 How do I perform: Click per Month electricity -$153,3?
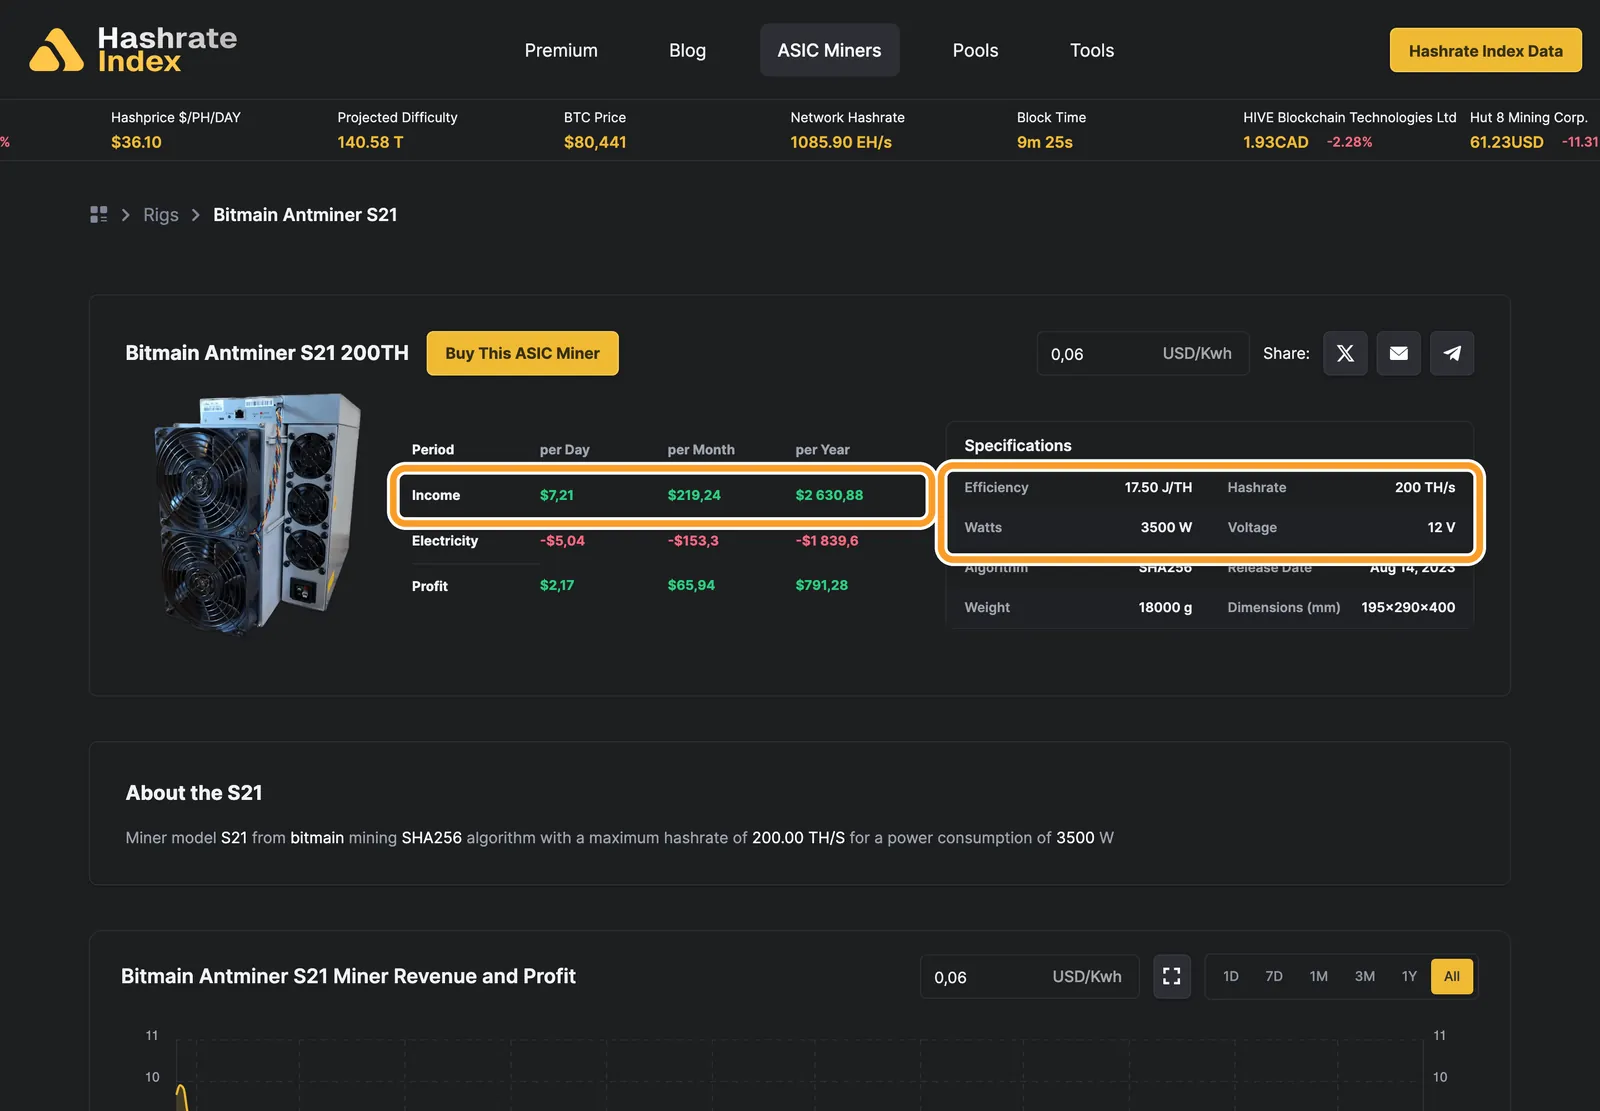pos(693,540)
